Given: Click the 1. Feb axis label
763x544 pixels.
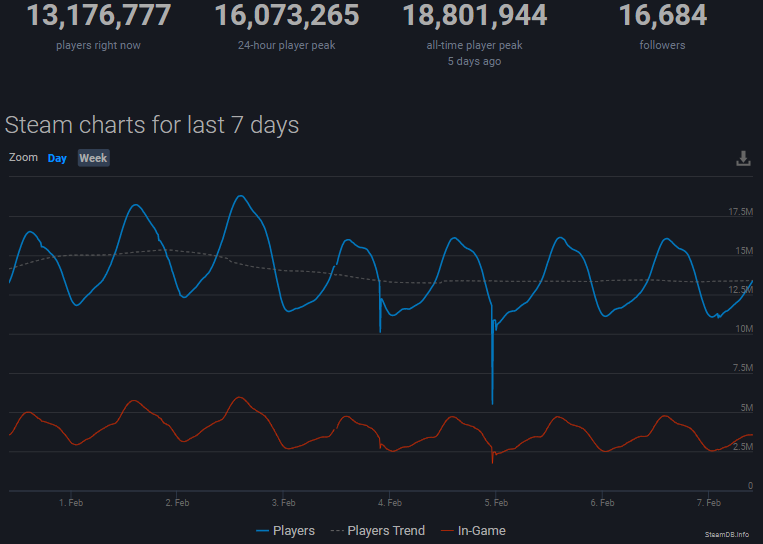Looking at the screenshot, I should [70, 502].
